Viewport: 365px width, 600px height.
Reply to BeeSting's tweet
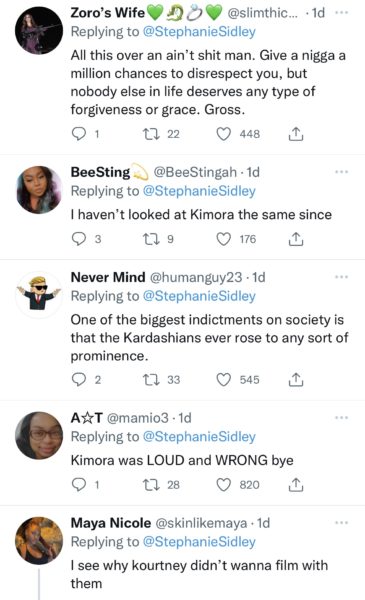[x=79, y=239]
